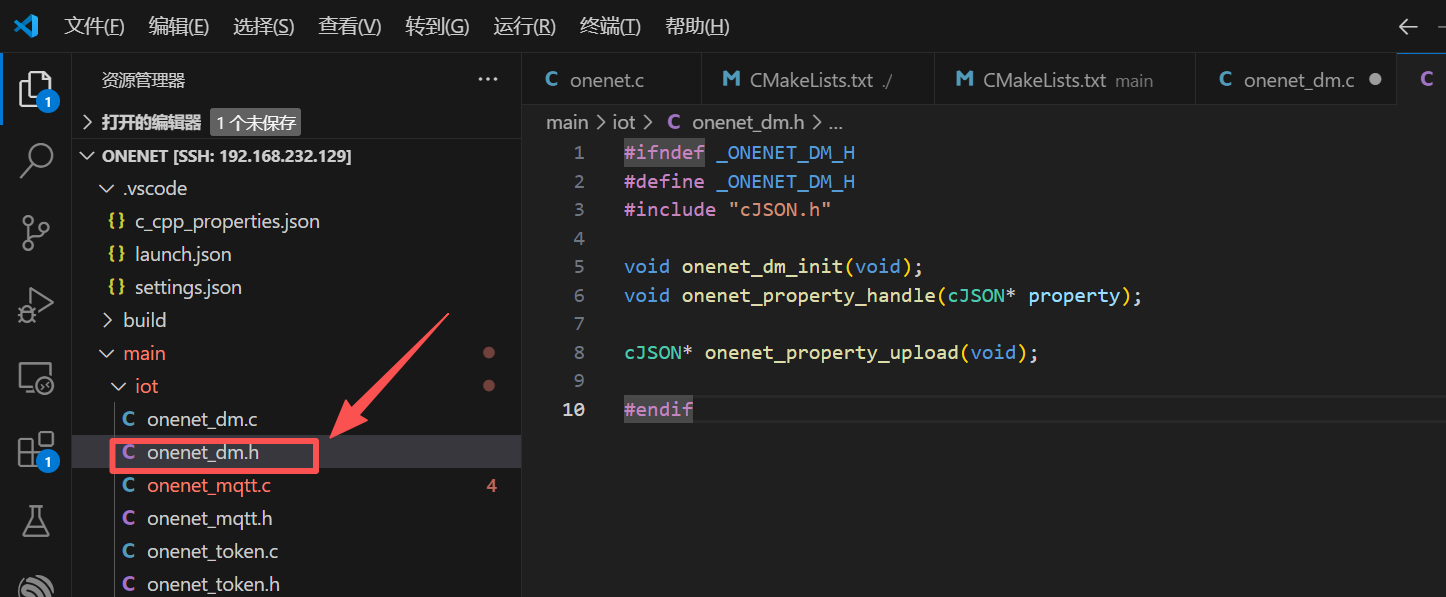Click onenet_property_upload function name in code
Screen dimensions: 1446x597
831,353
